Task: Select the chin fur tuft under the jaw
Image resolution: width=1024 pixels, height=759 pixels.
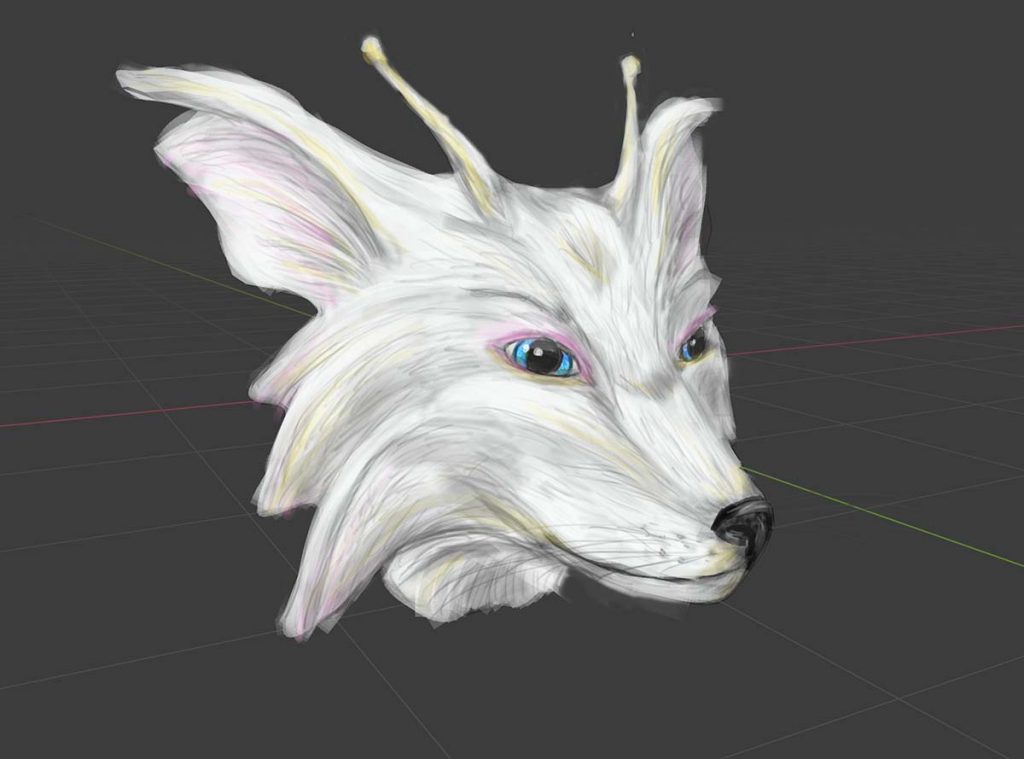Action: tap(470, 580)
